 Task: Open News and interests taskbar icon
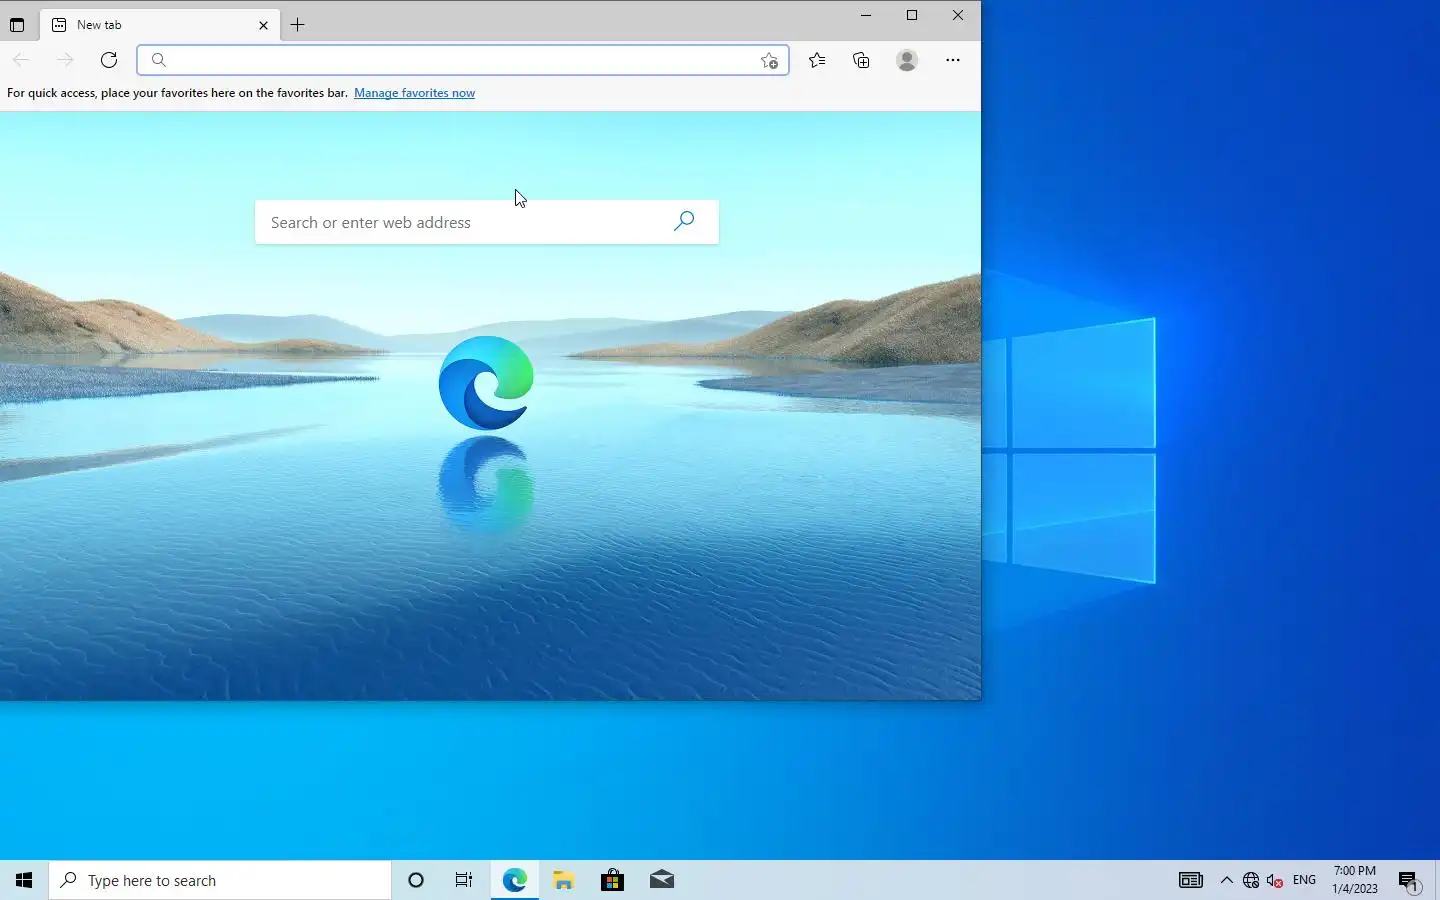1190,880
